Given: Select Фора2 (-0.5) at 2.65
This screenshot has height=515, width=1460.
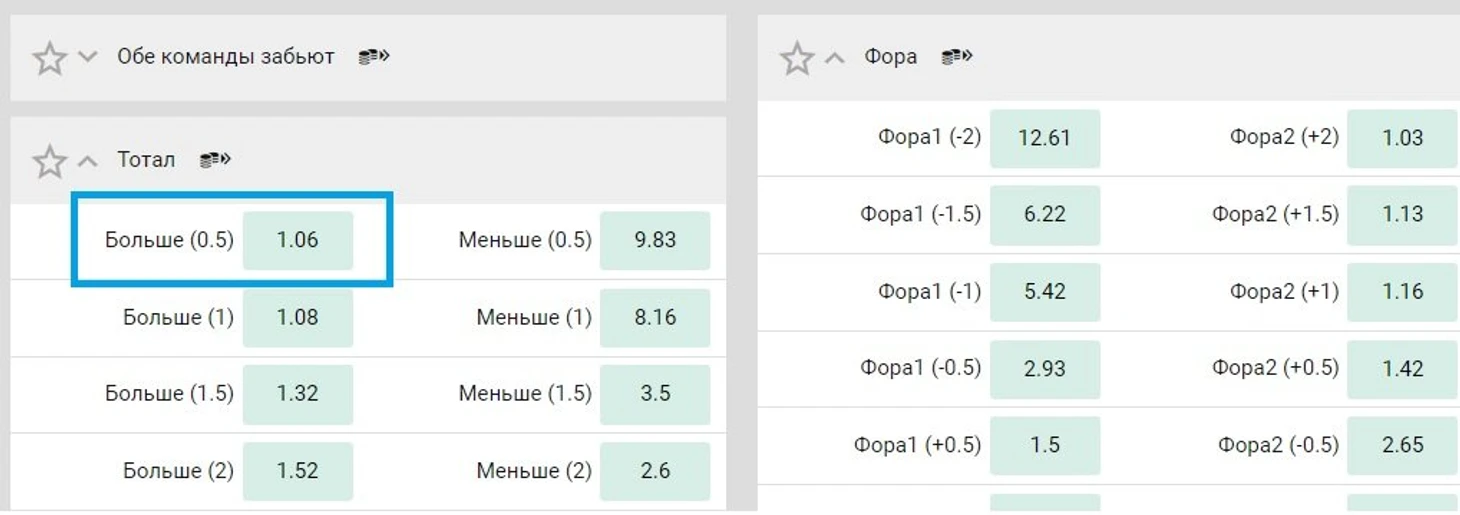Looking at the screenshot, I should point(1402,445).
